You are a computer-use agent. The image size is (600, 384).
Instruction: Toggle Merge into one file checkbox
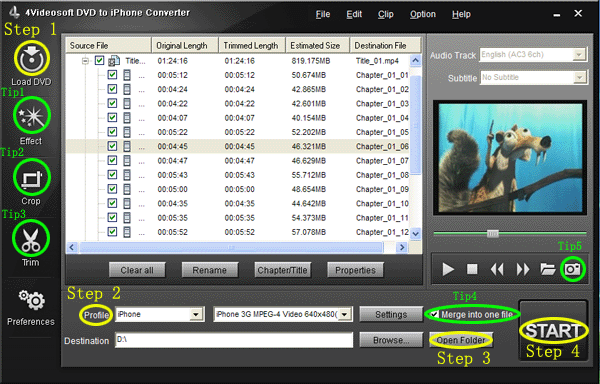tap(434, 314)
